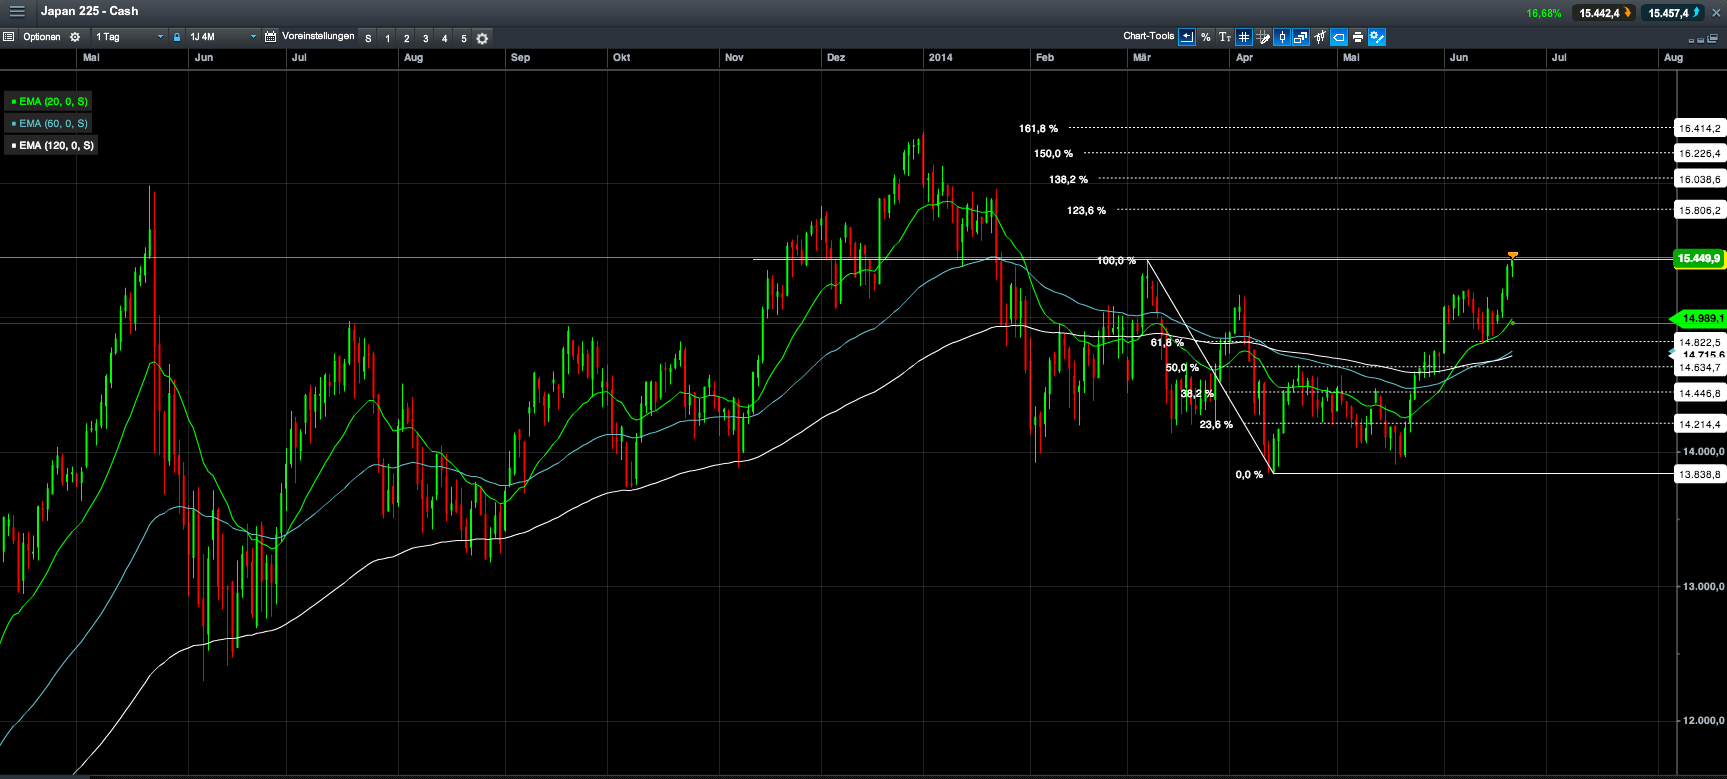Open the hamburger menu beside Japan 225
Viewport: 1727px width, 779px height.
pyautogui.click(x=17, y=12)
